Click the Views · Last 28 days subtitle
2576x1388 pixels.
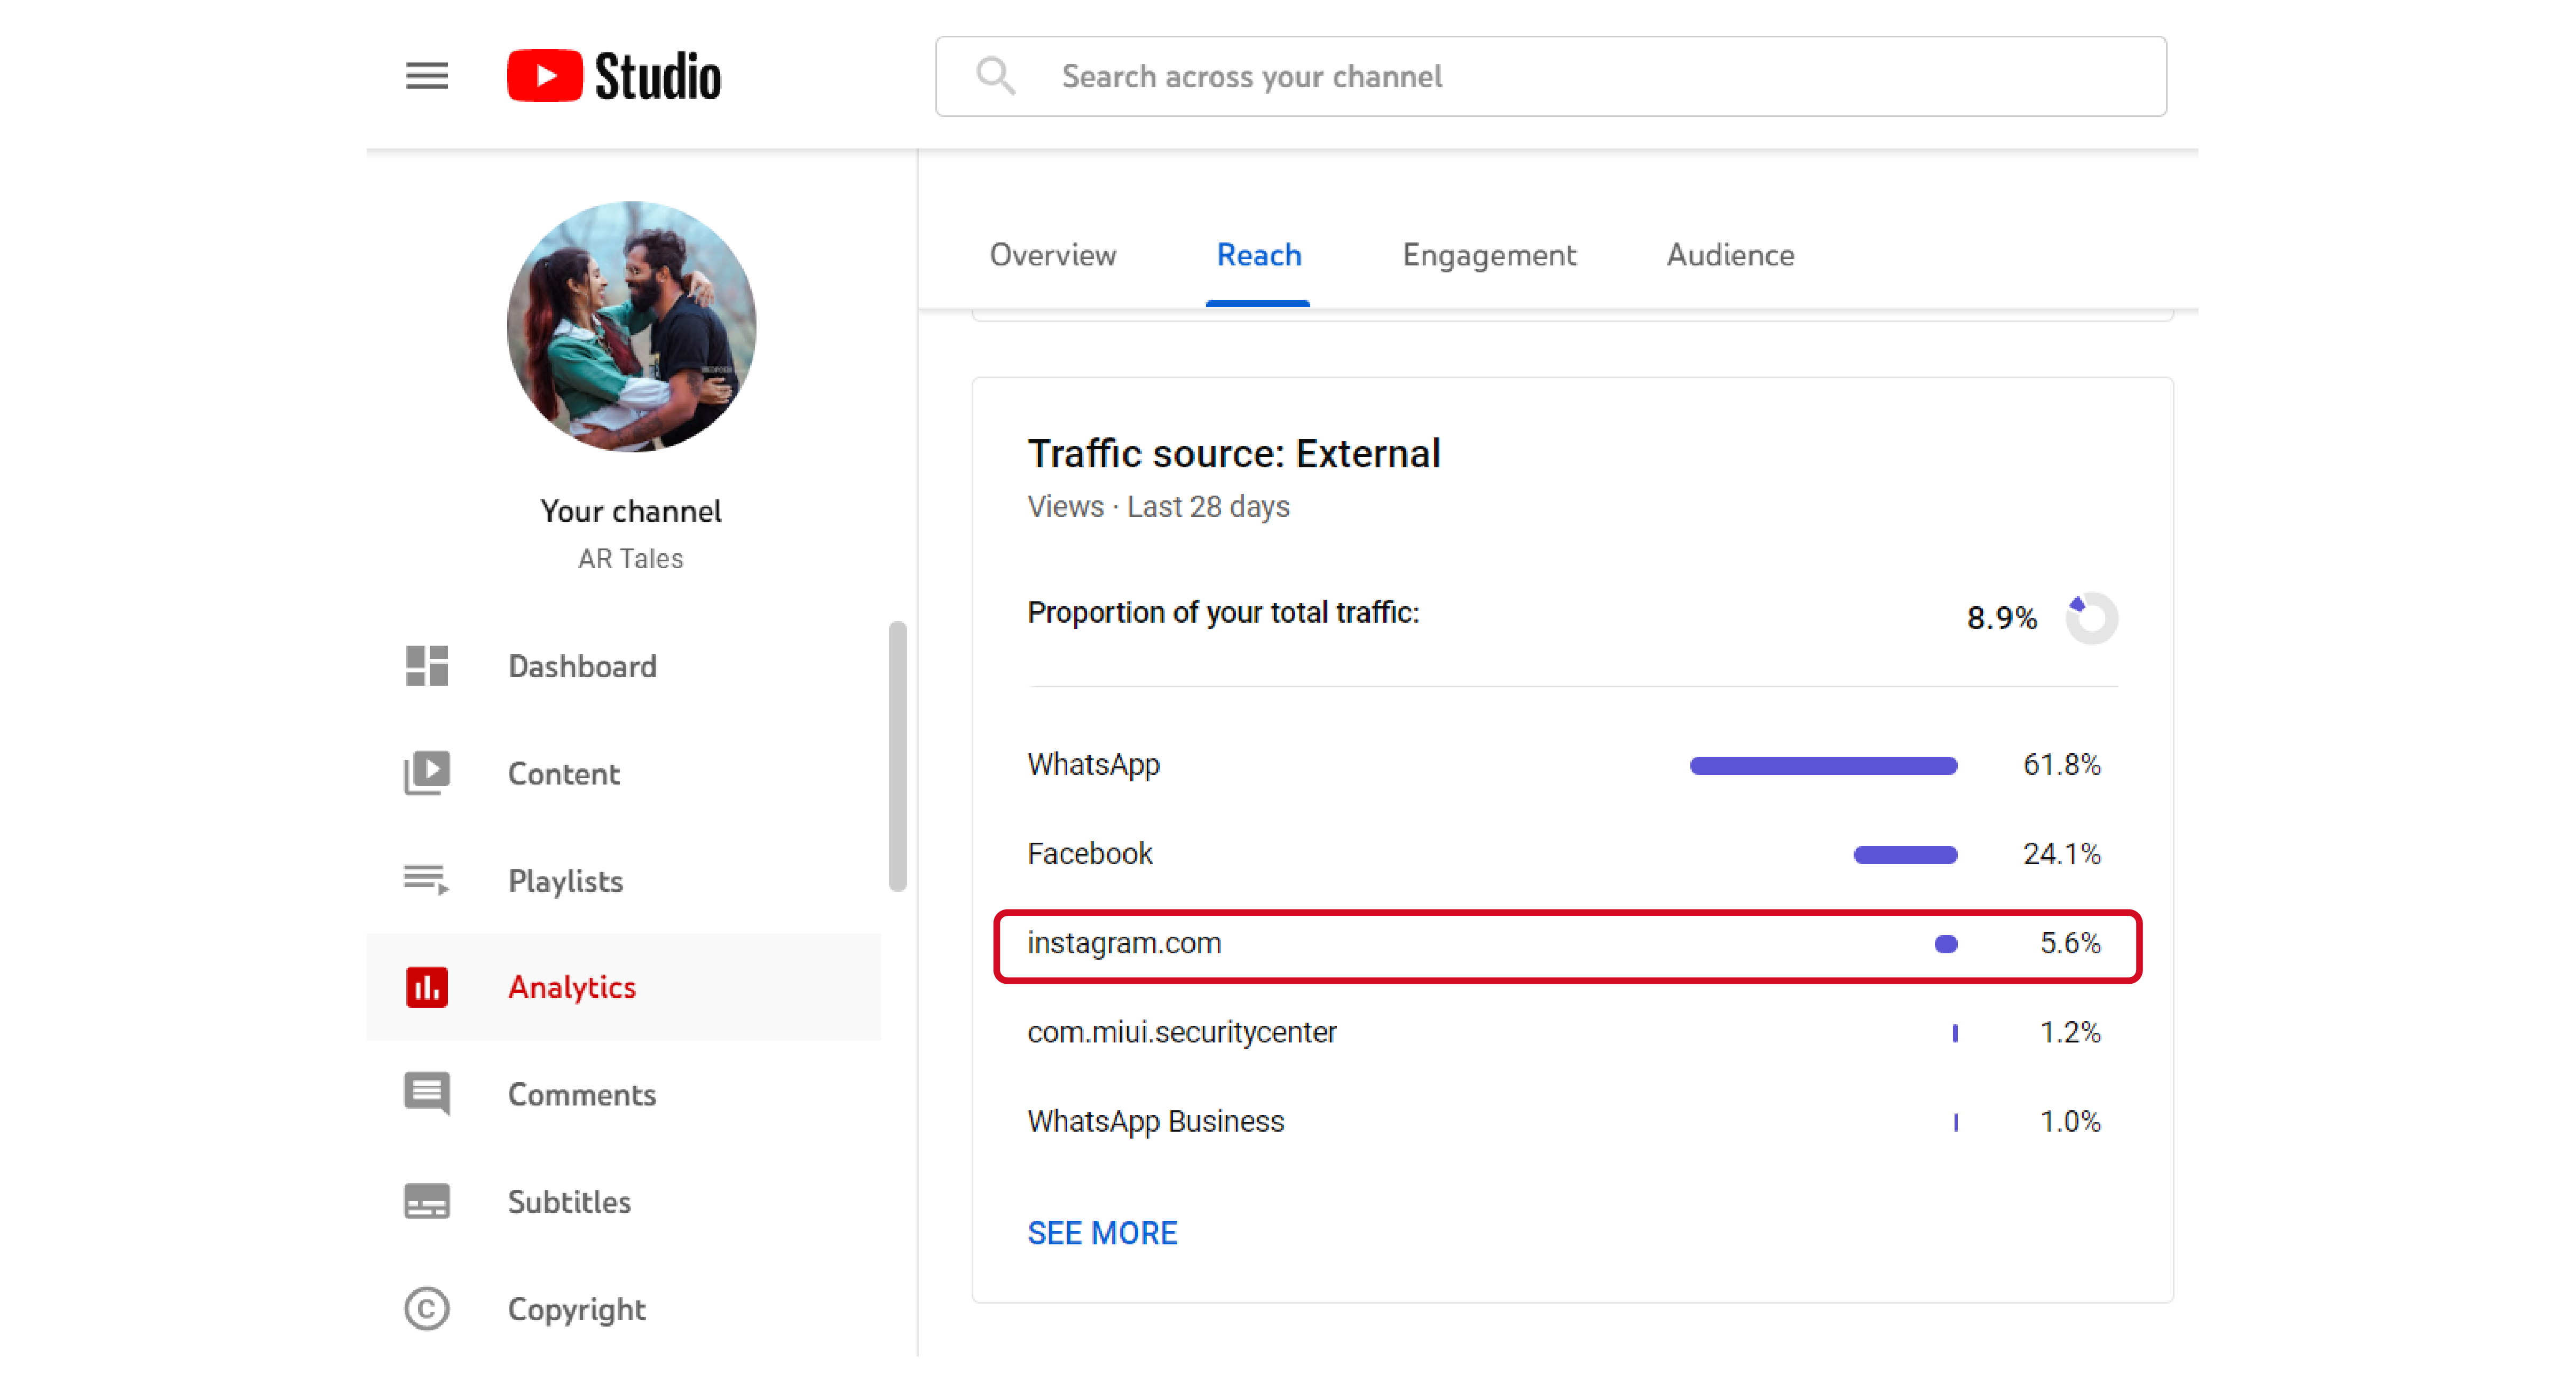1158,507
